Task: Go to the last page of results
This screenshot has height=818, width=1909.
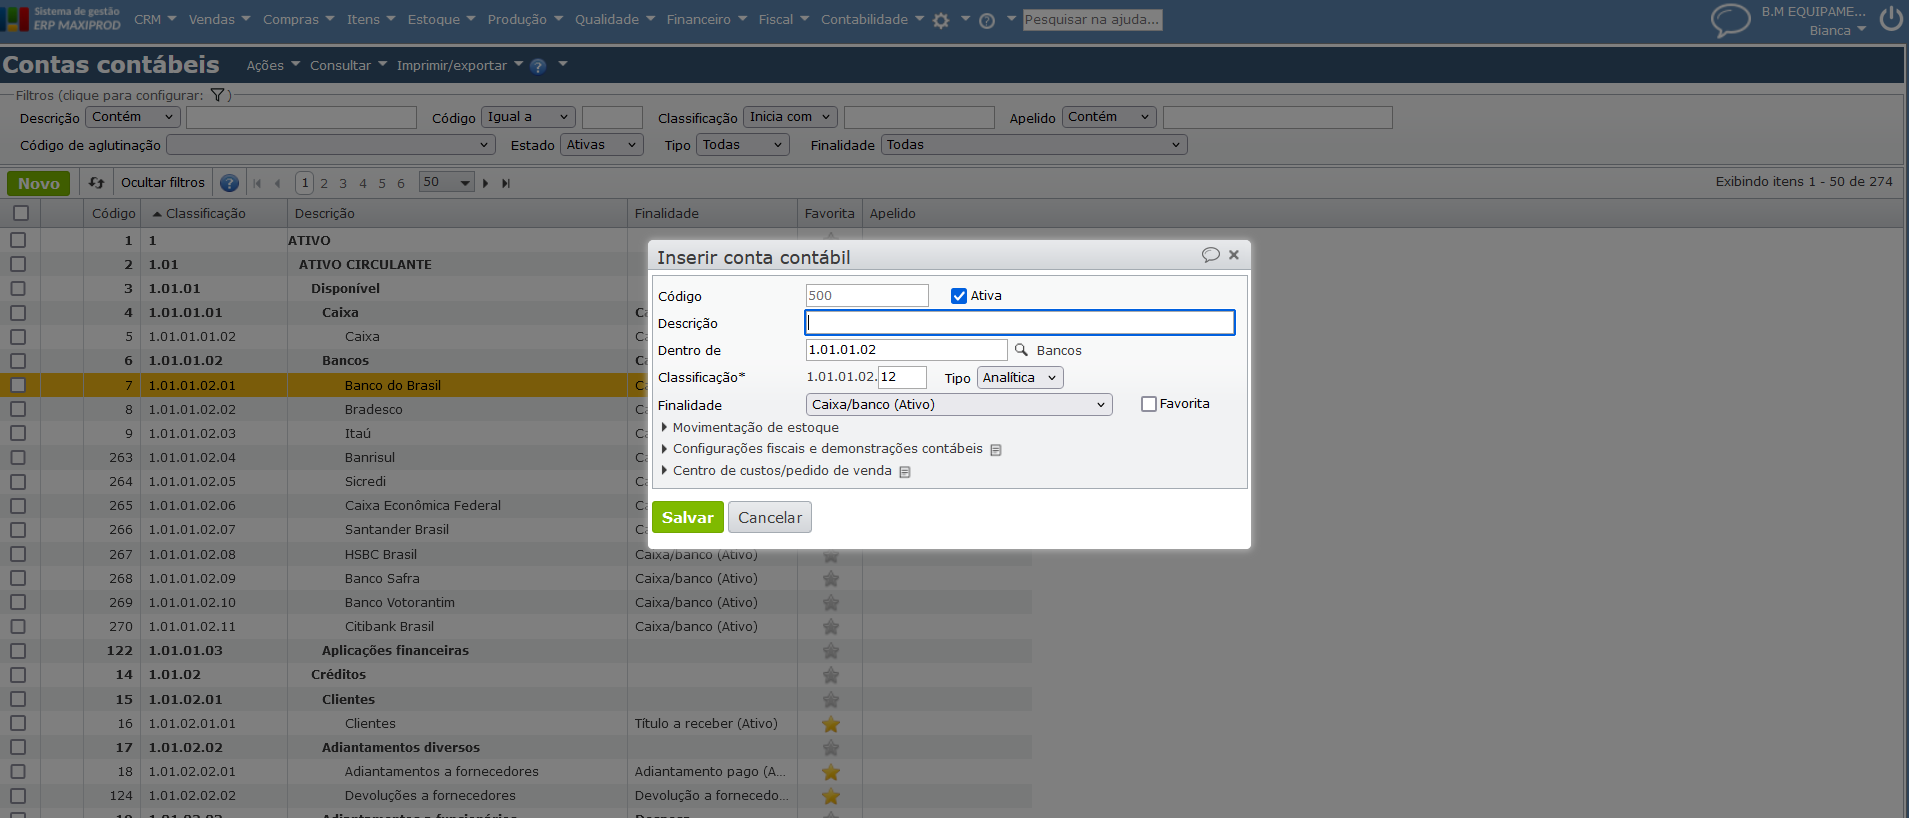Action: pos(506,183)
